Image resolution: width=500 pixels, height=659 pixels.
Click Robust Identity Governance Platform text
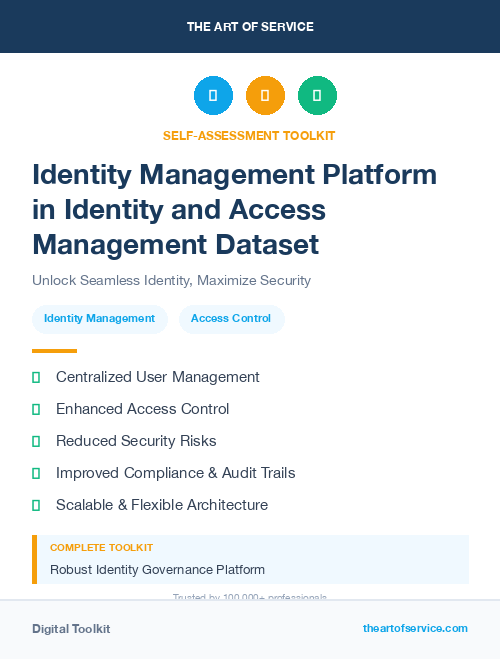pyautogui.click(x=158, y=569)
